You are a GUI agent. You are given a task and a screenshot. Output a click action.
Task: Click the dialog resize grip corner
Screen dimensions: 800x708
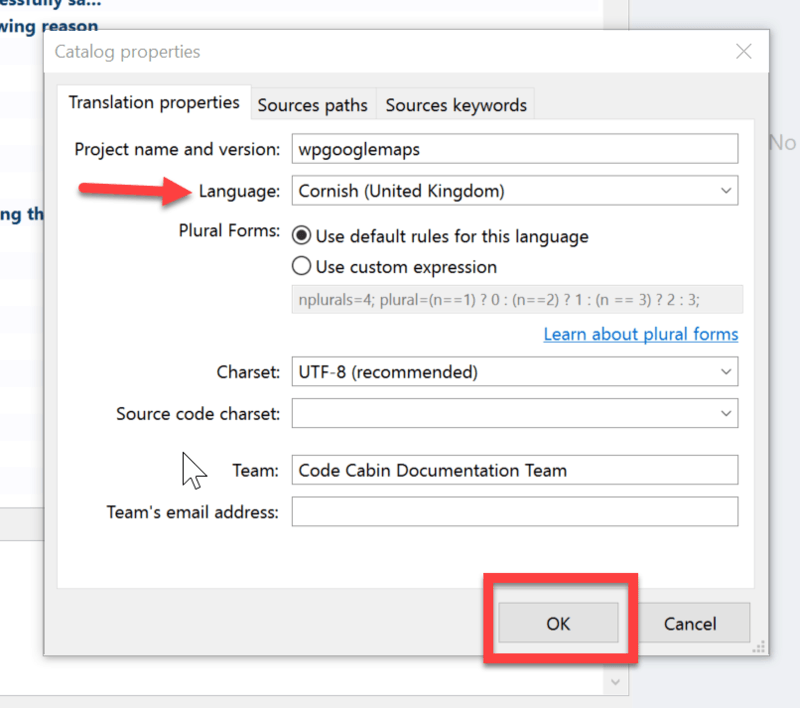(x=759, y=646)
